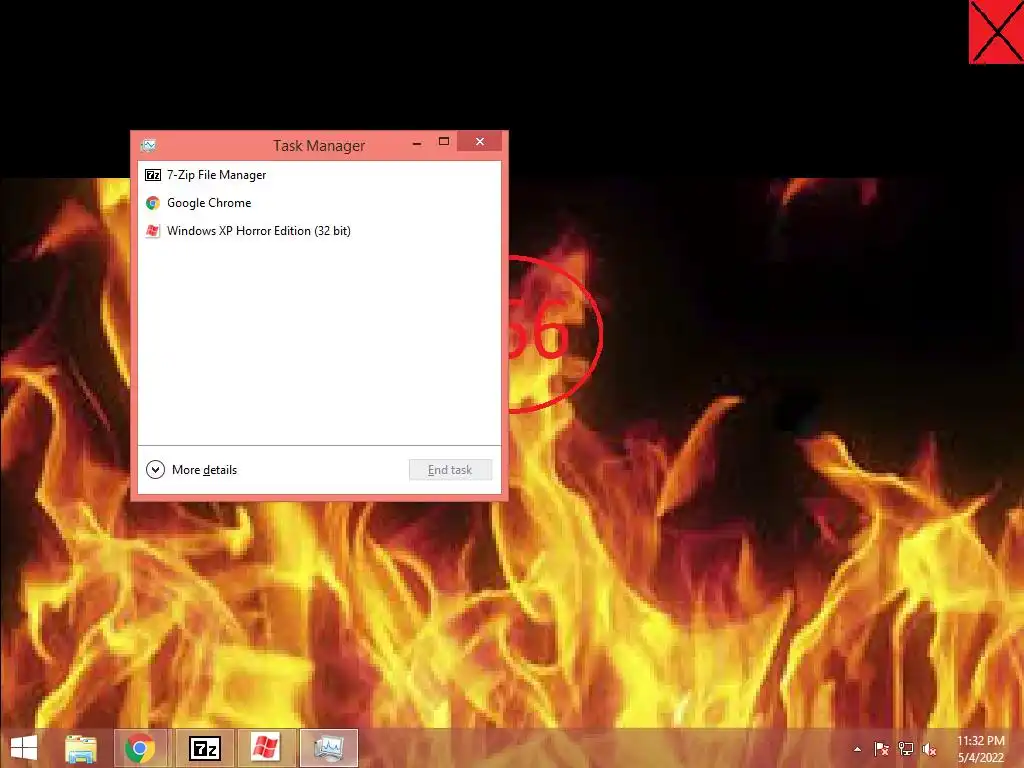1024x768 pixels.
Task: Switch to Google Chrome on the taskbar
Action: pos(140,748)
